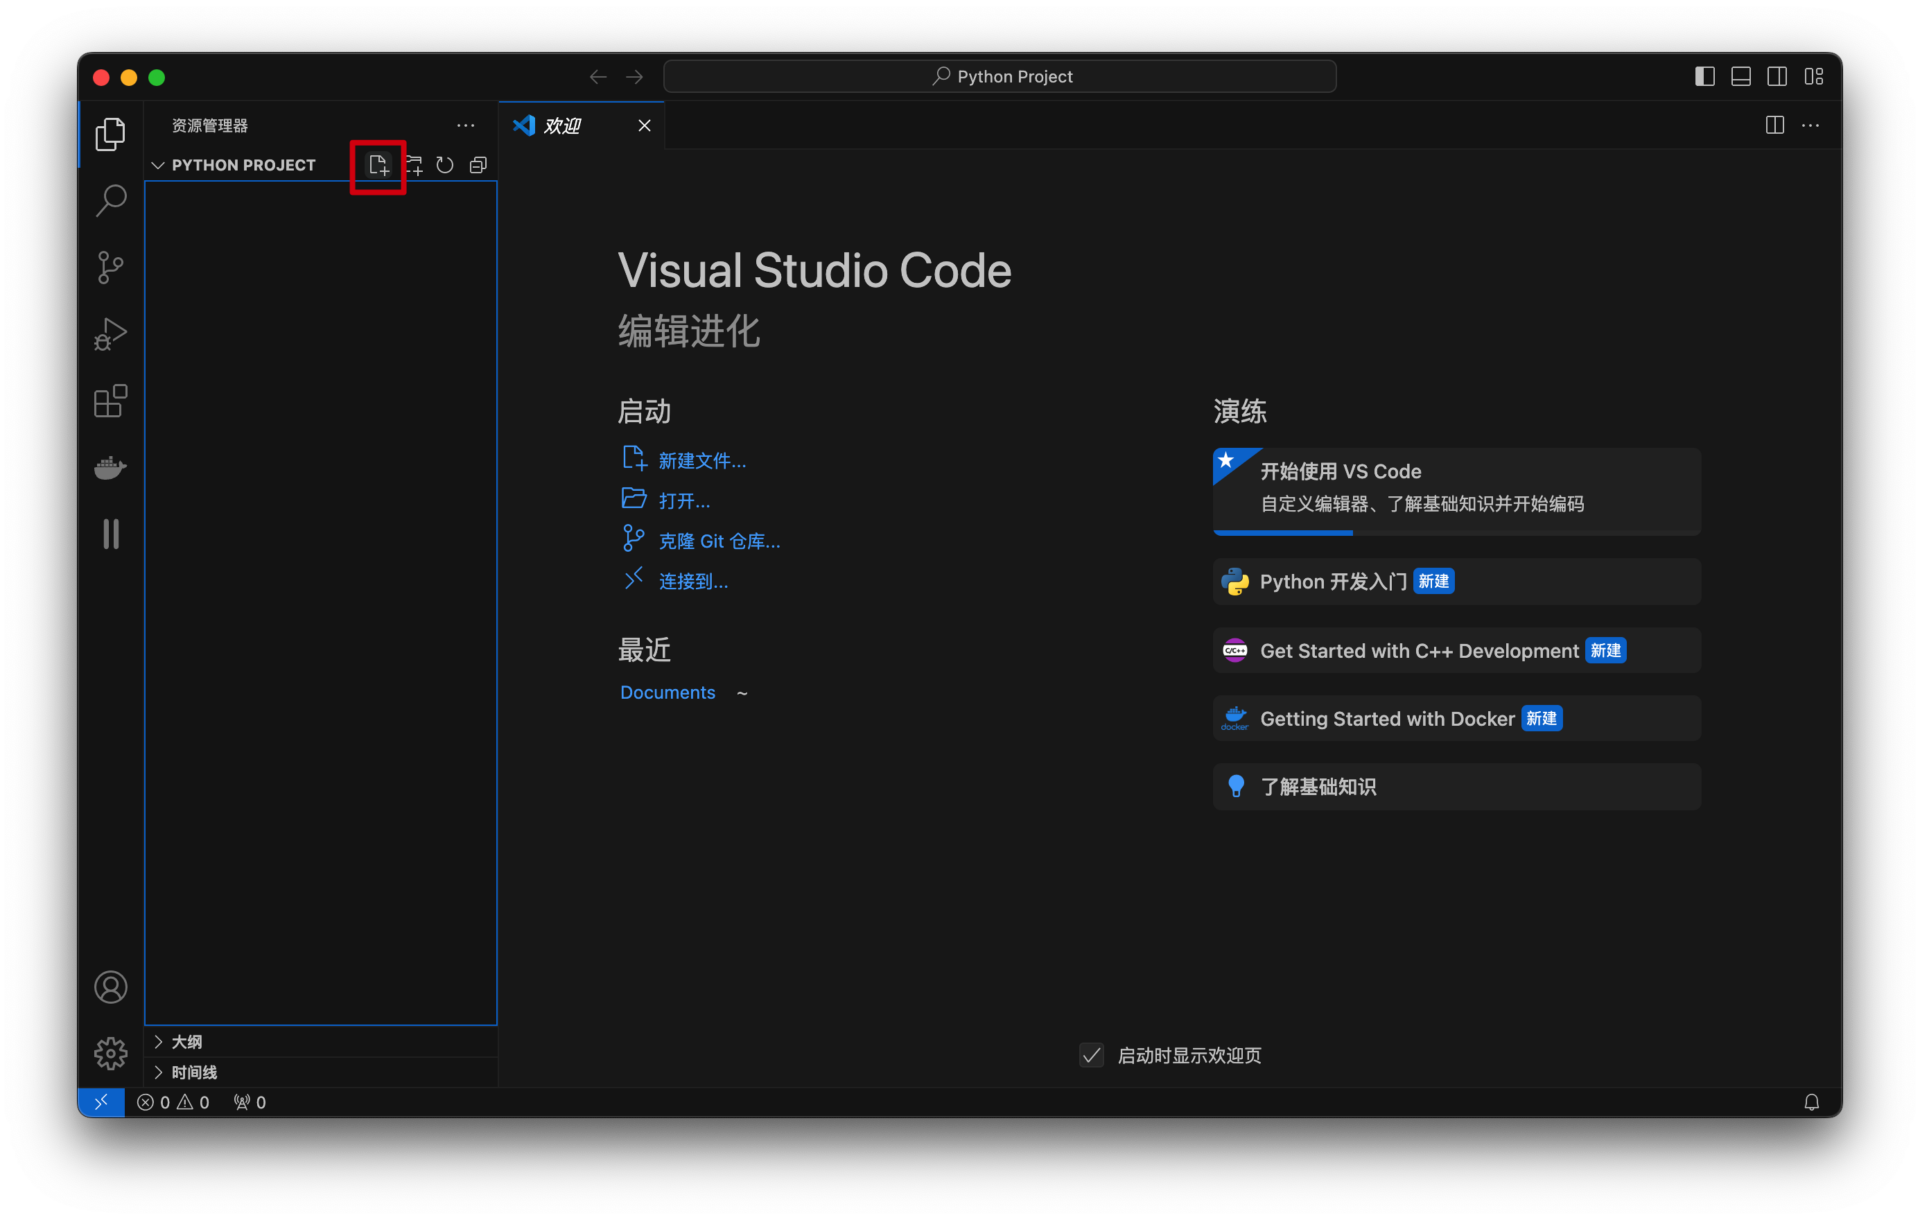
Task: Split the editor to the right
Action: [1775, 125]
